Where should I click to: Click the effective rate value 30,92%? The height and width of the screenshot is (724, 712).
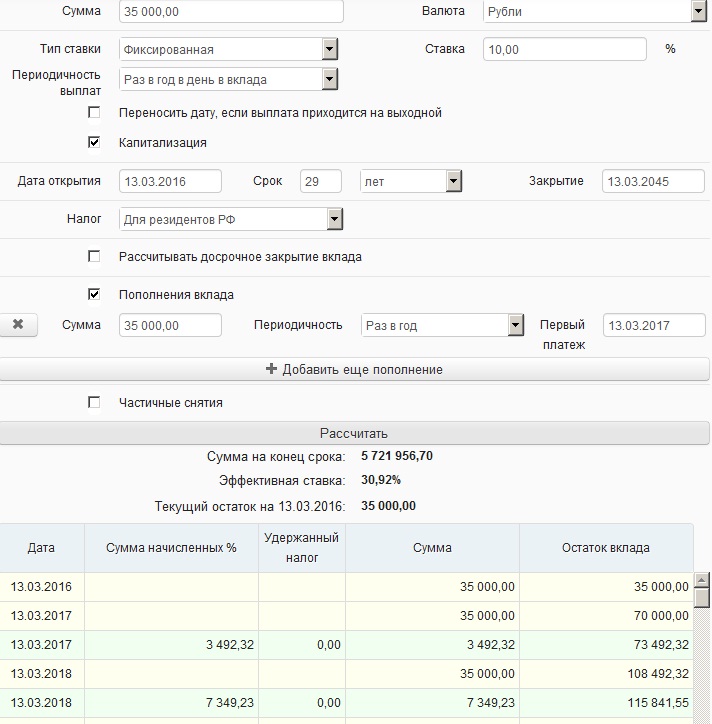381,480
